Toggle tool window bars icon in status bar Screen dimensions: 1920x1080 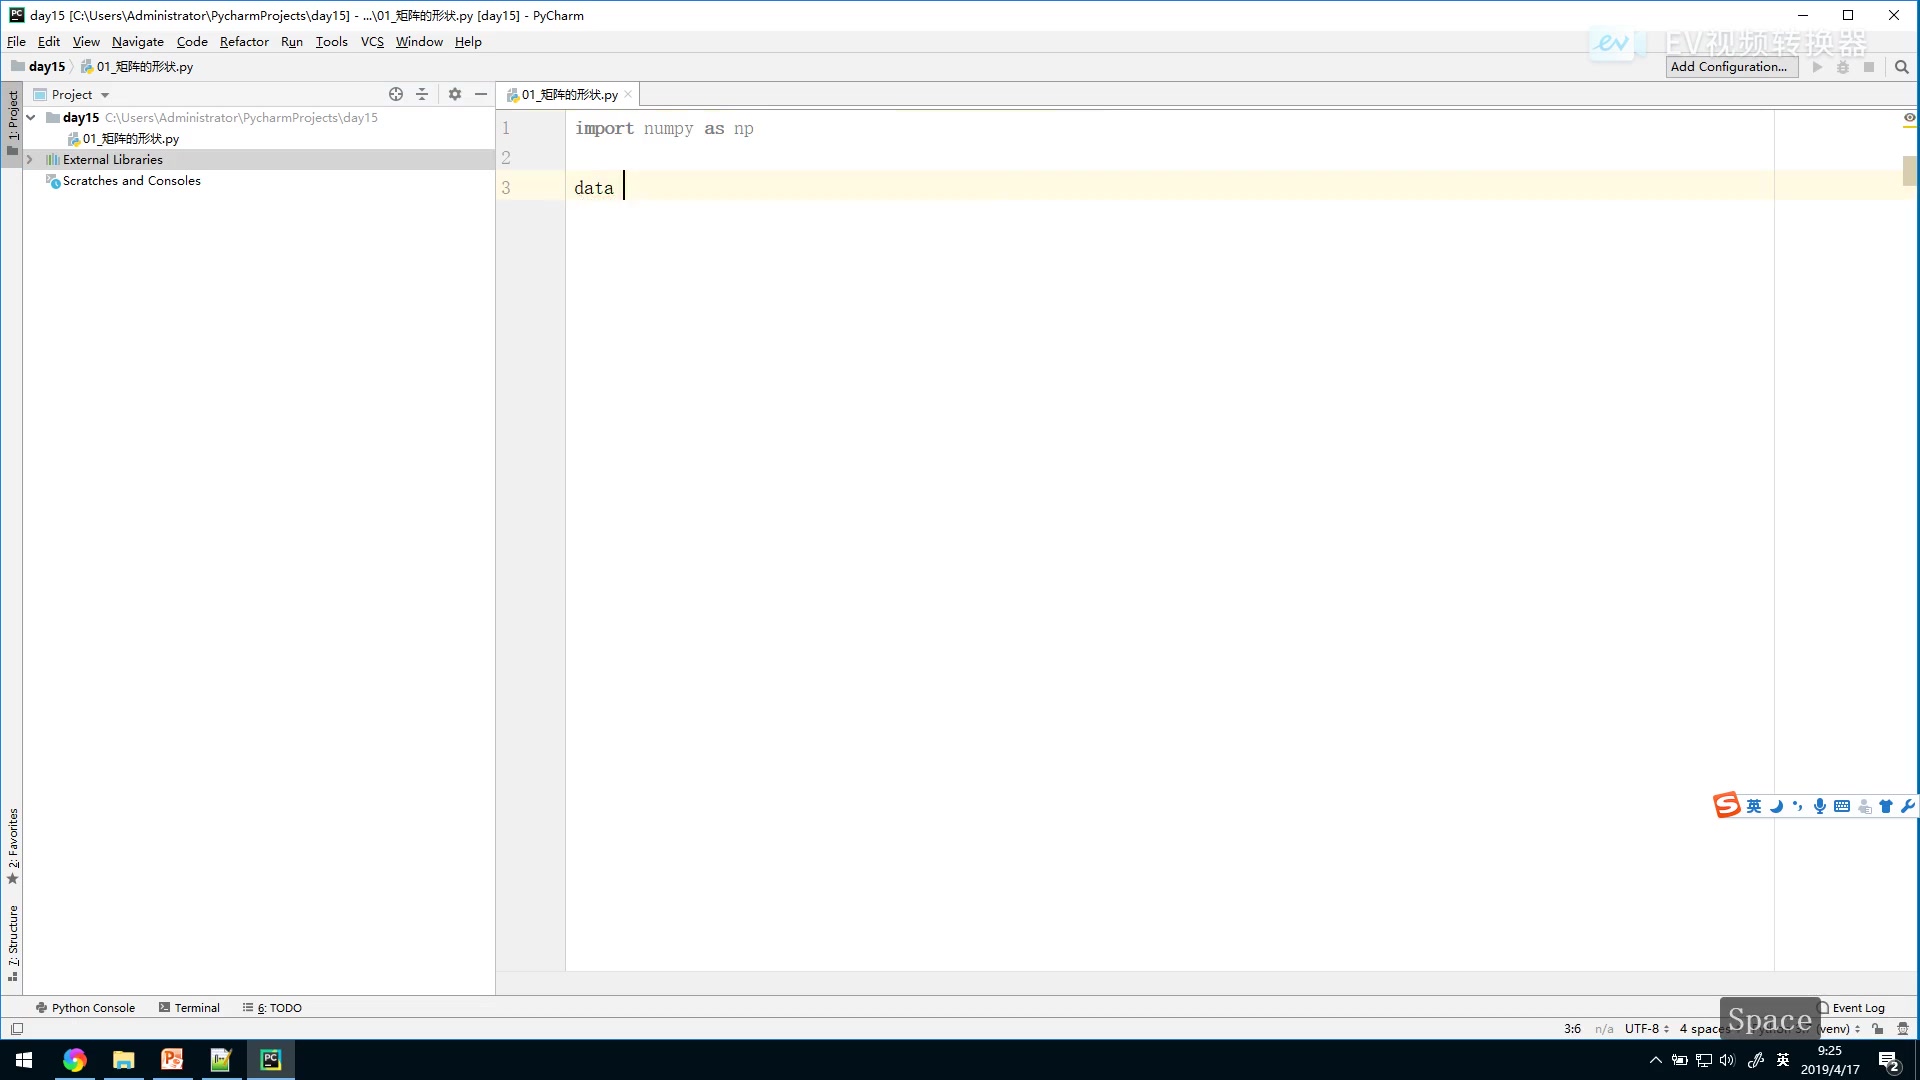(x=17, y=1028)
